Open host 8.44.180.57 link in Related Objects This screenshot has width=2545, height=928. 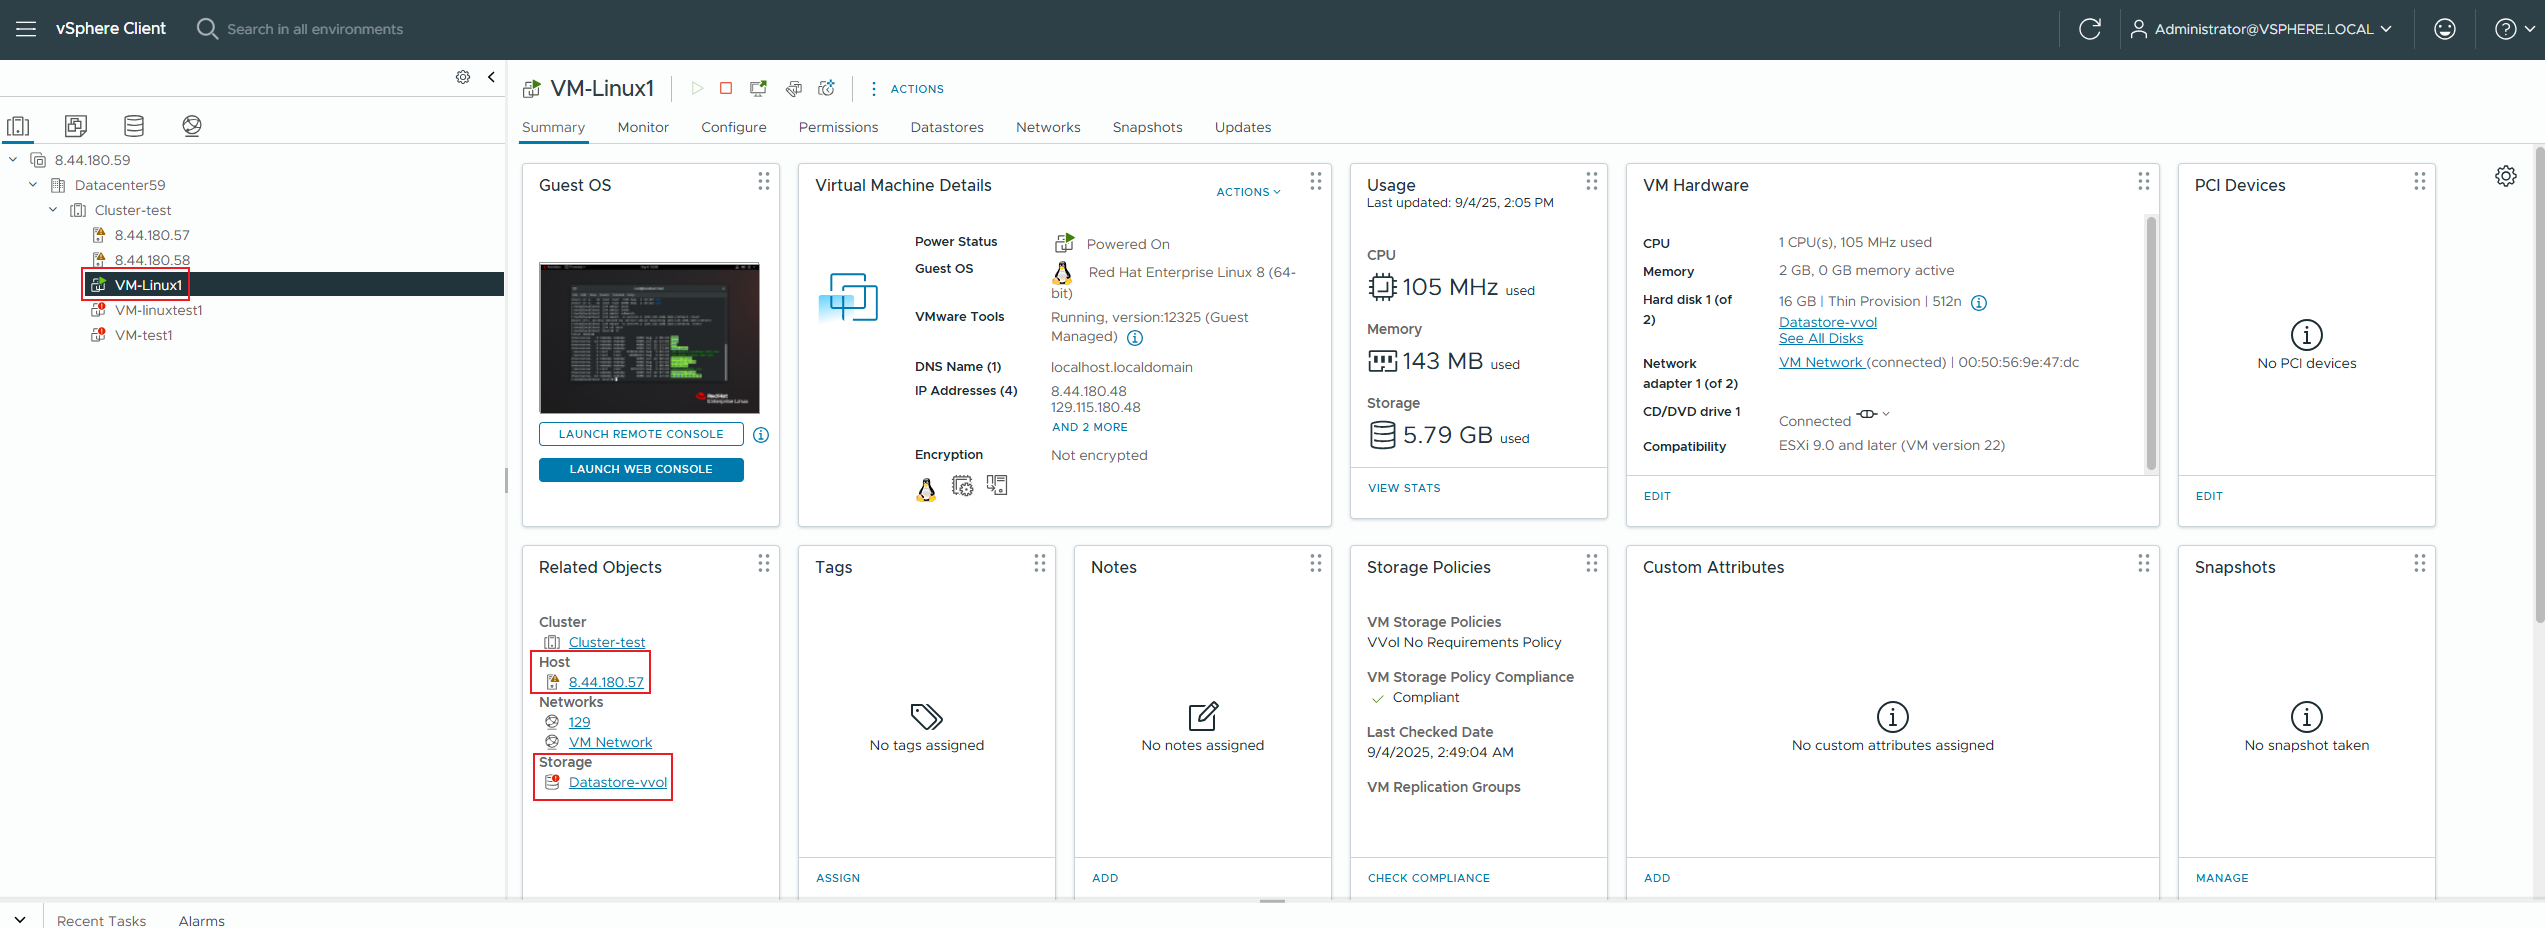[x=606, y=682]
